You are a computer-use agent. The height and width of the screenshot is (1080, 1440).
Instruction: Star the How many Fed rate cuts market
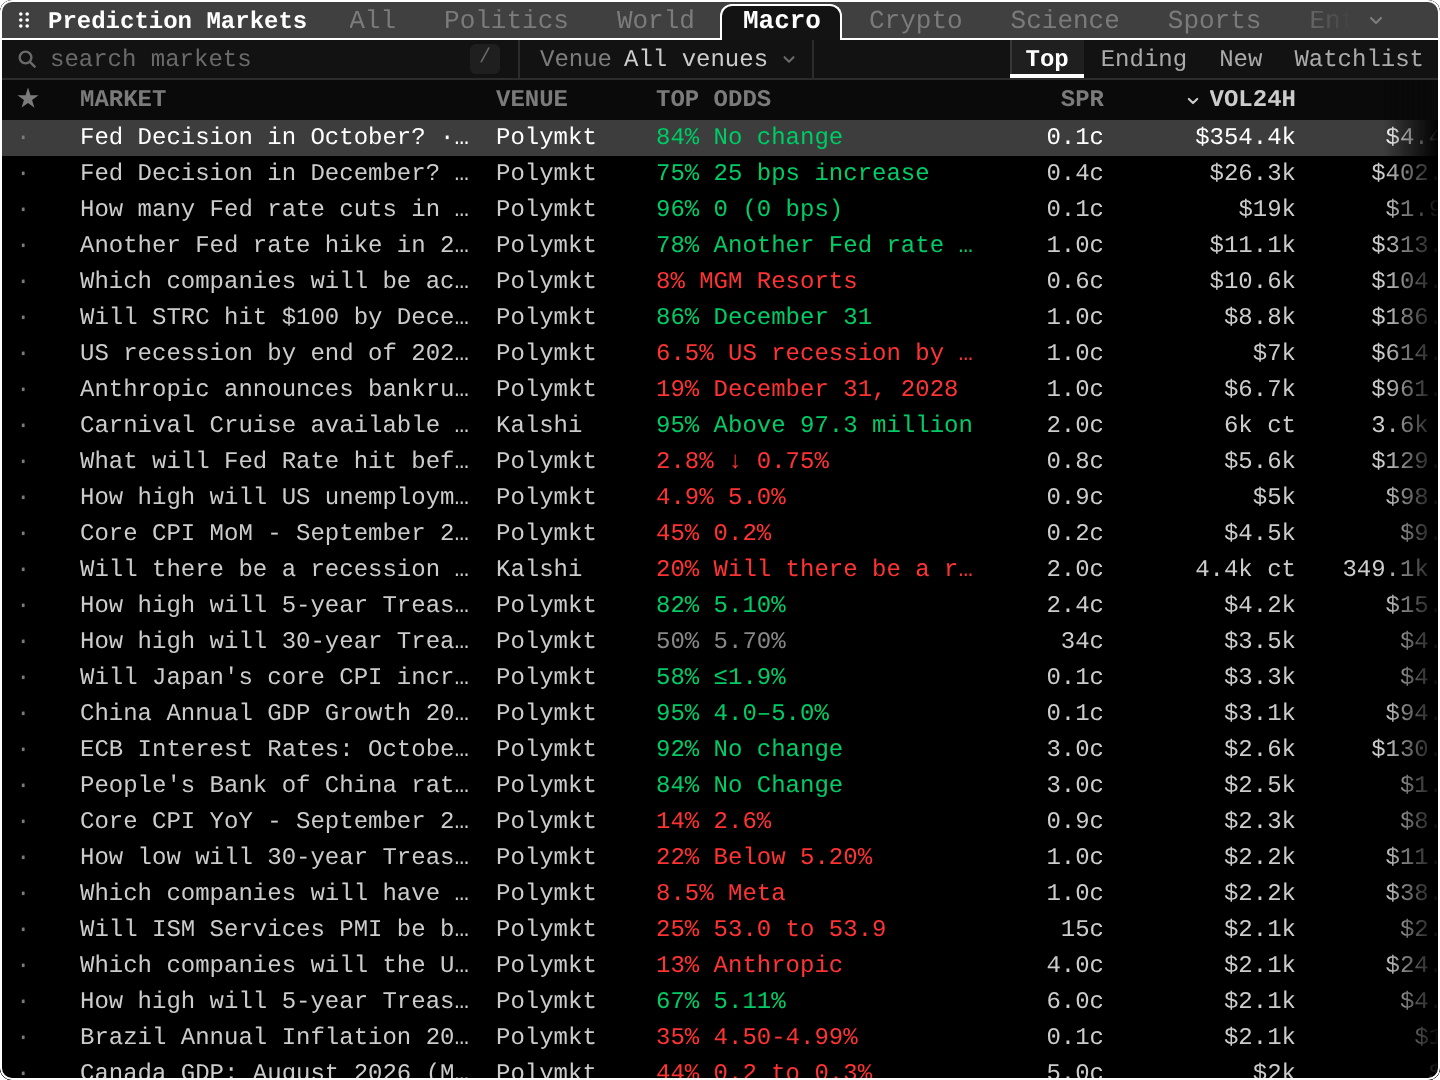point(24,209)
